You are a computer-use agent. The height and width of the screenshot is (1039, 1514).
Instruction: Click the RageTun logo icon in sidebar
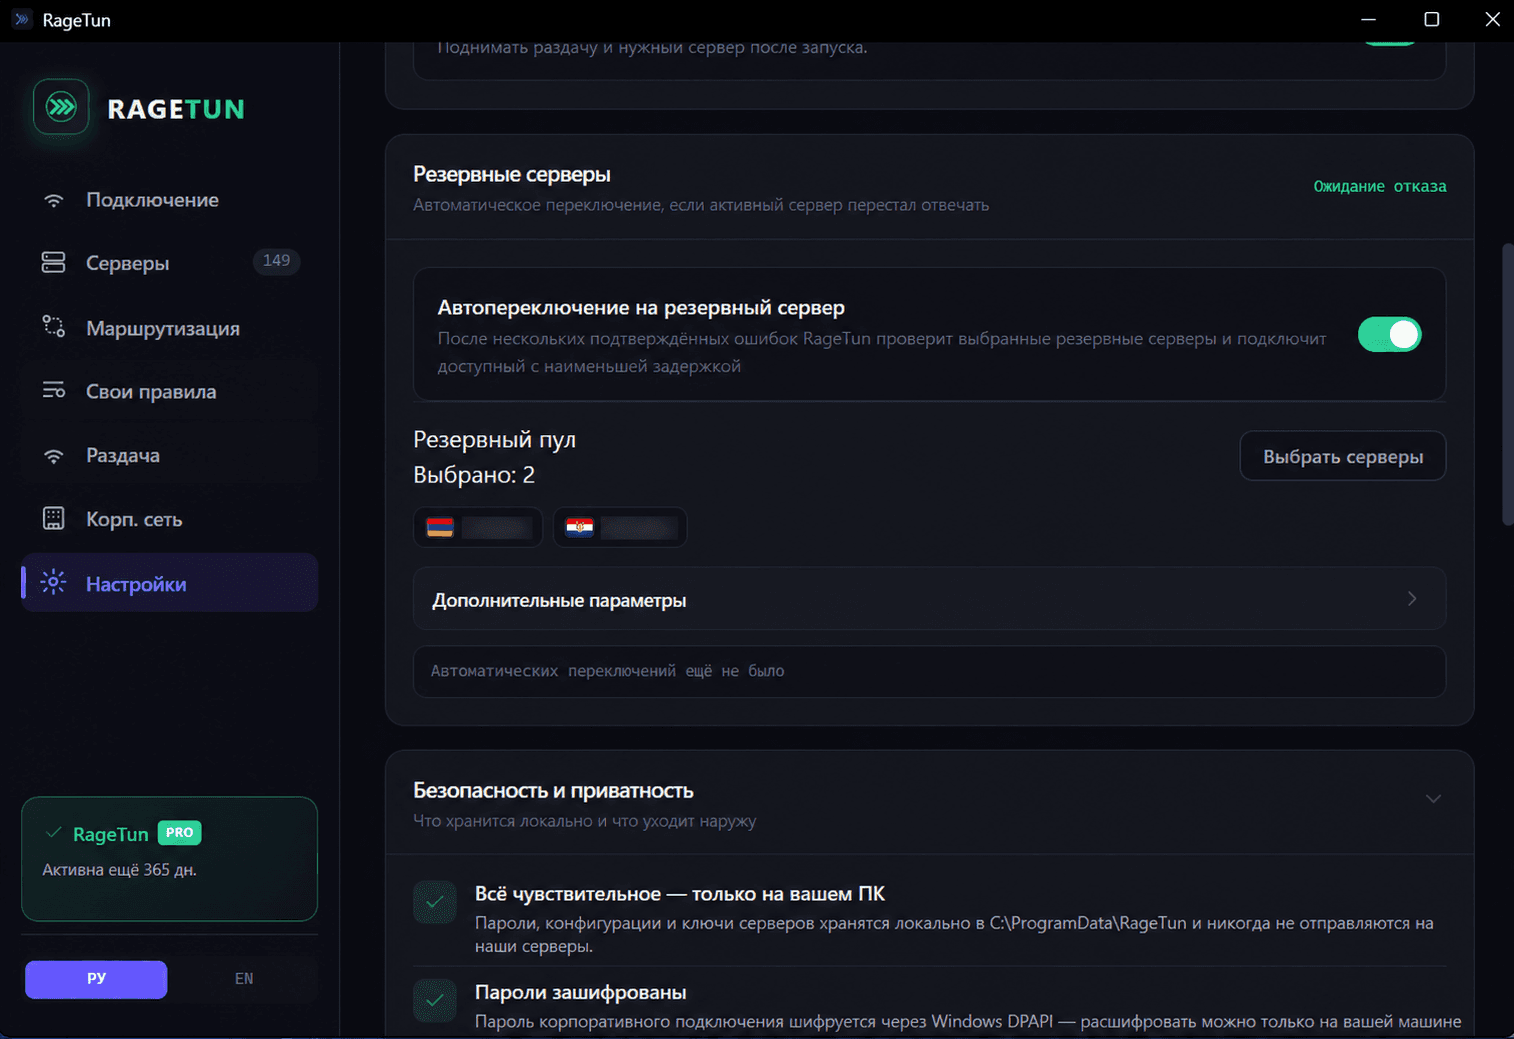pos(61,107)
